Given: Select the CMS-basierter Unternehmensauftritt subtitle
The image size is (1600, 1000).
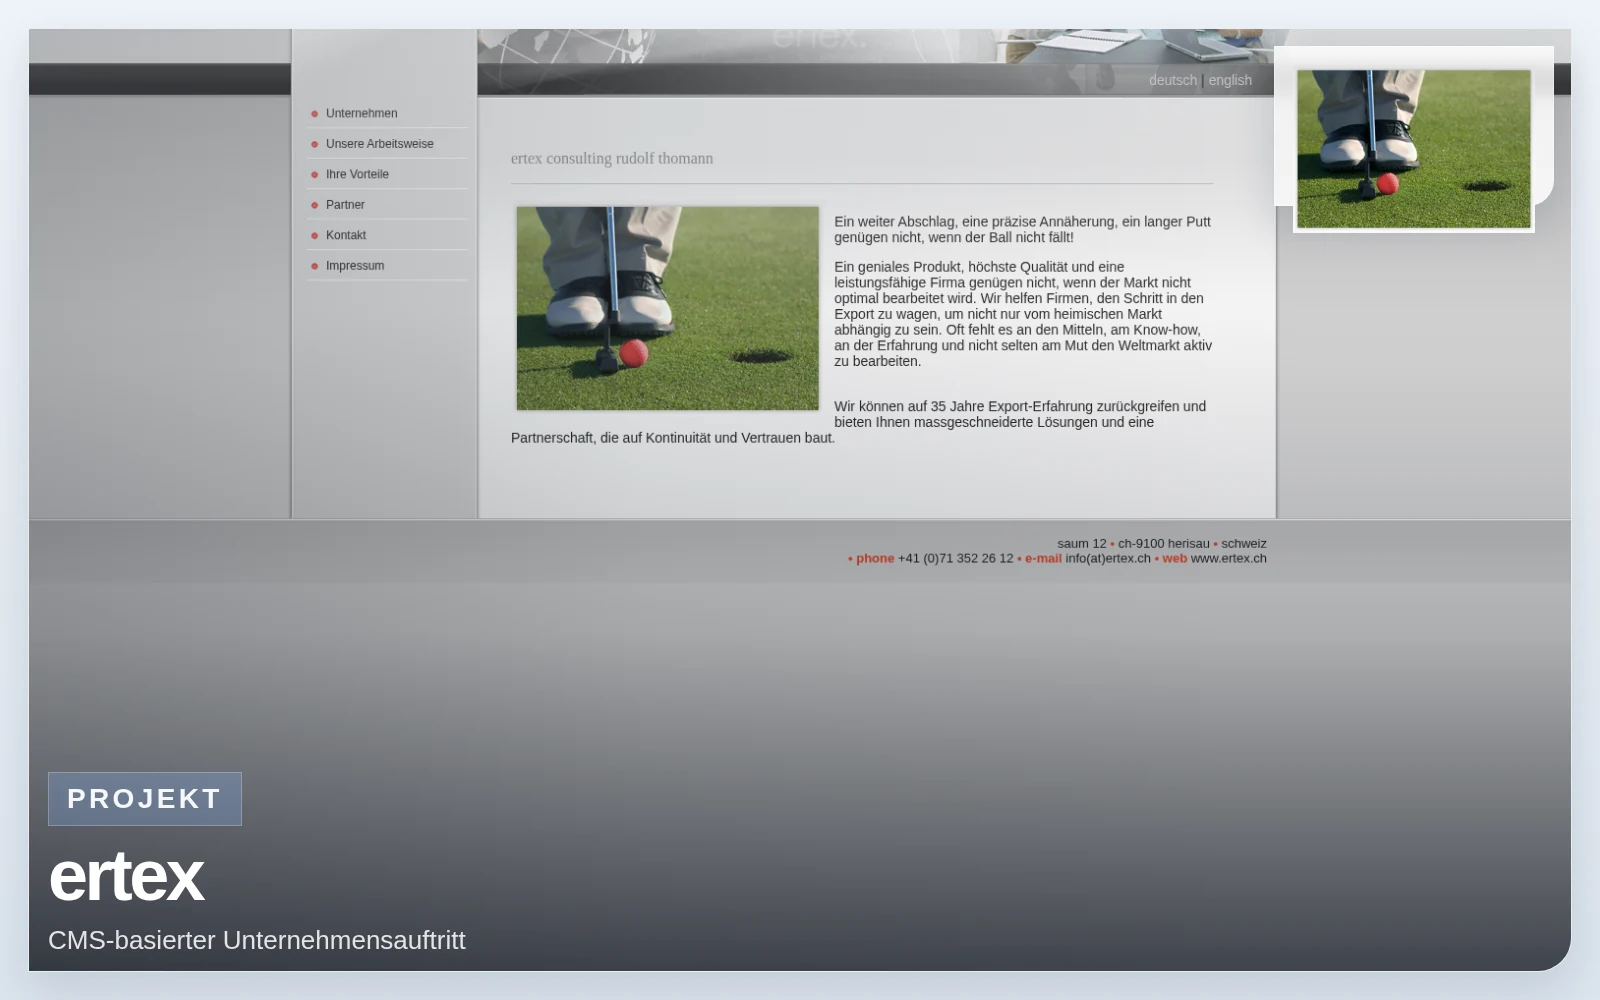Looking at the screenshot, I should click(257, 940).
